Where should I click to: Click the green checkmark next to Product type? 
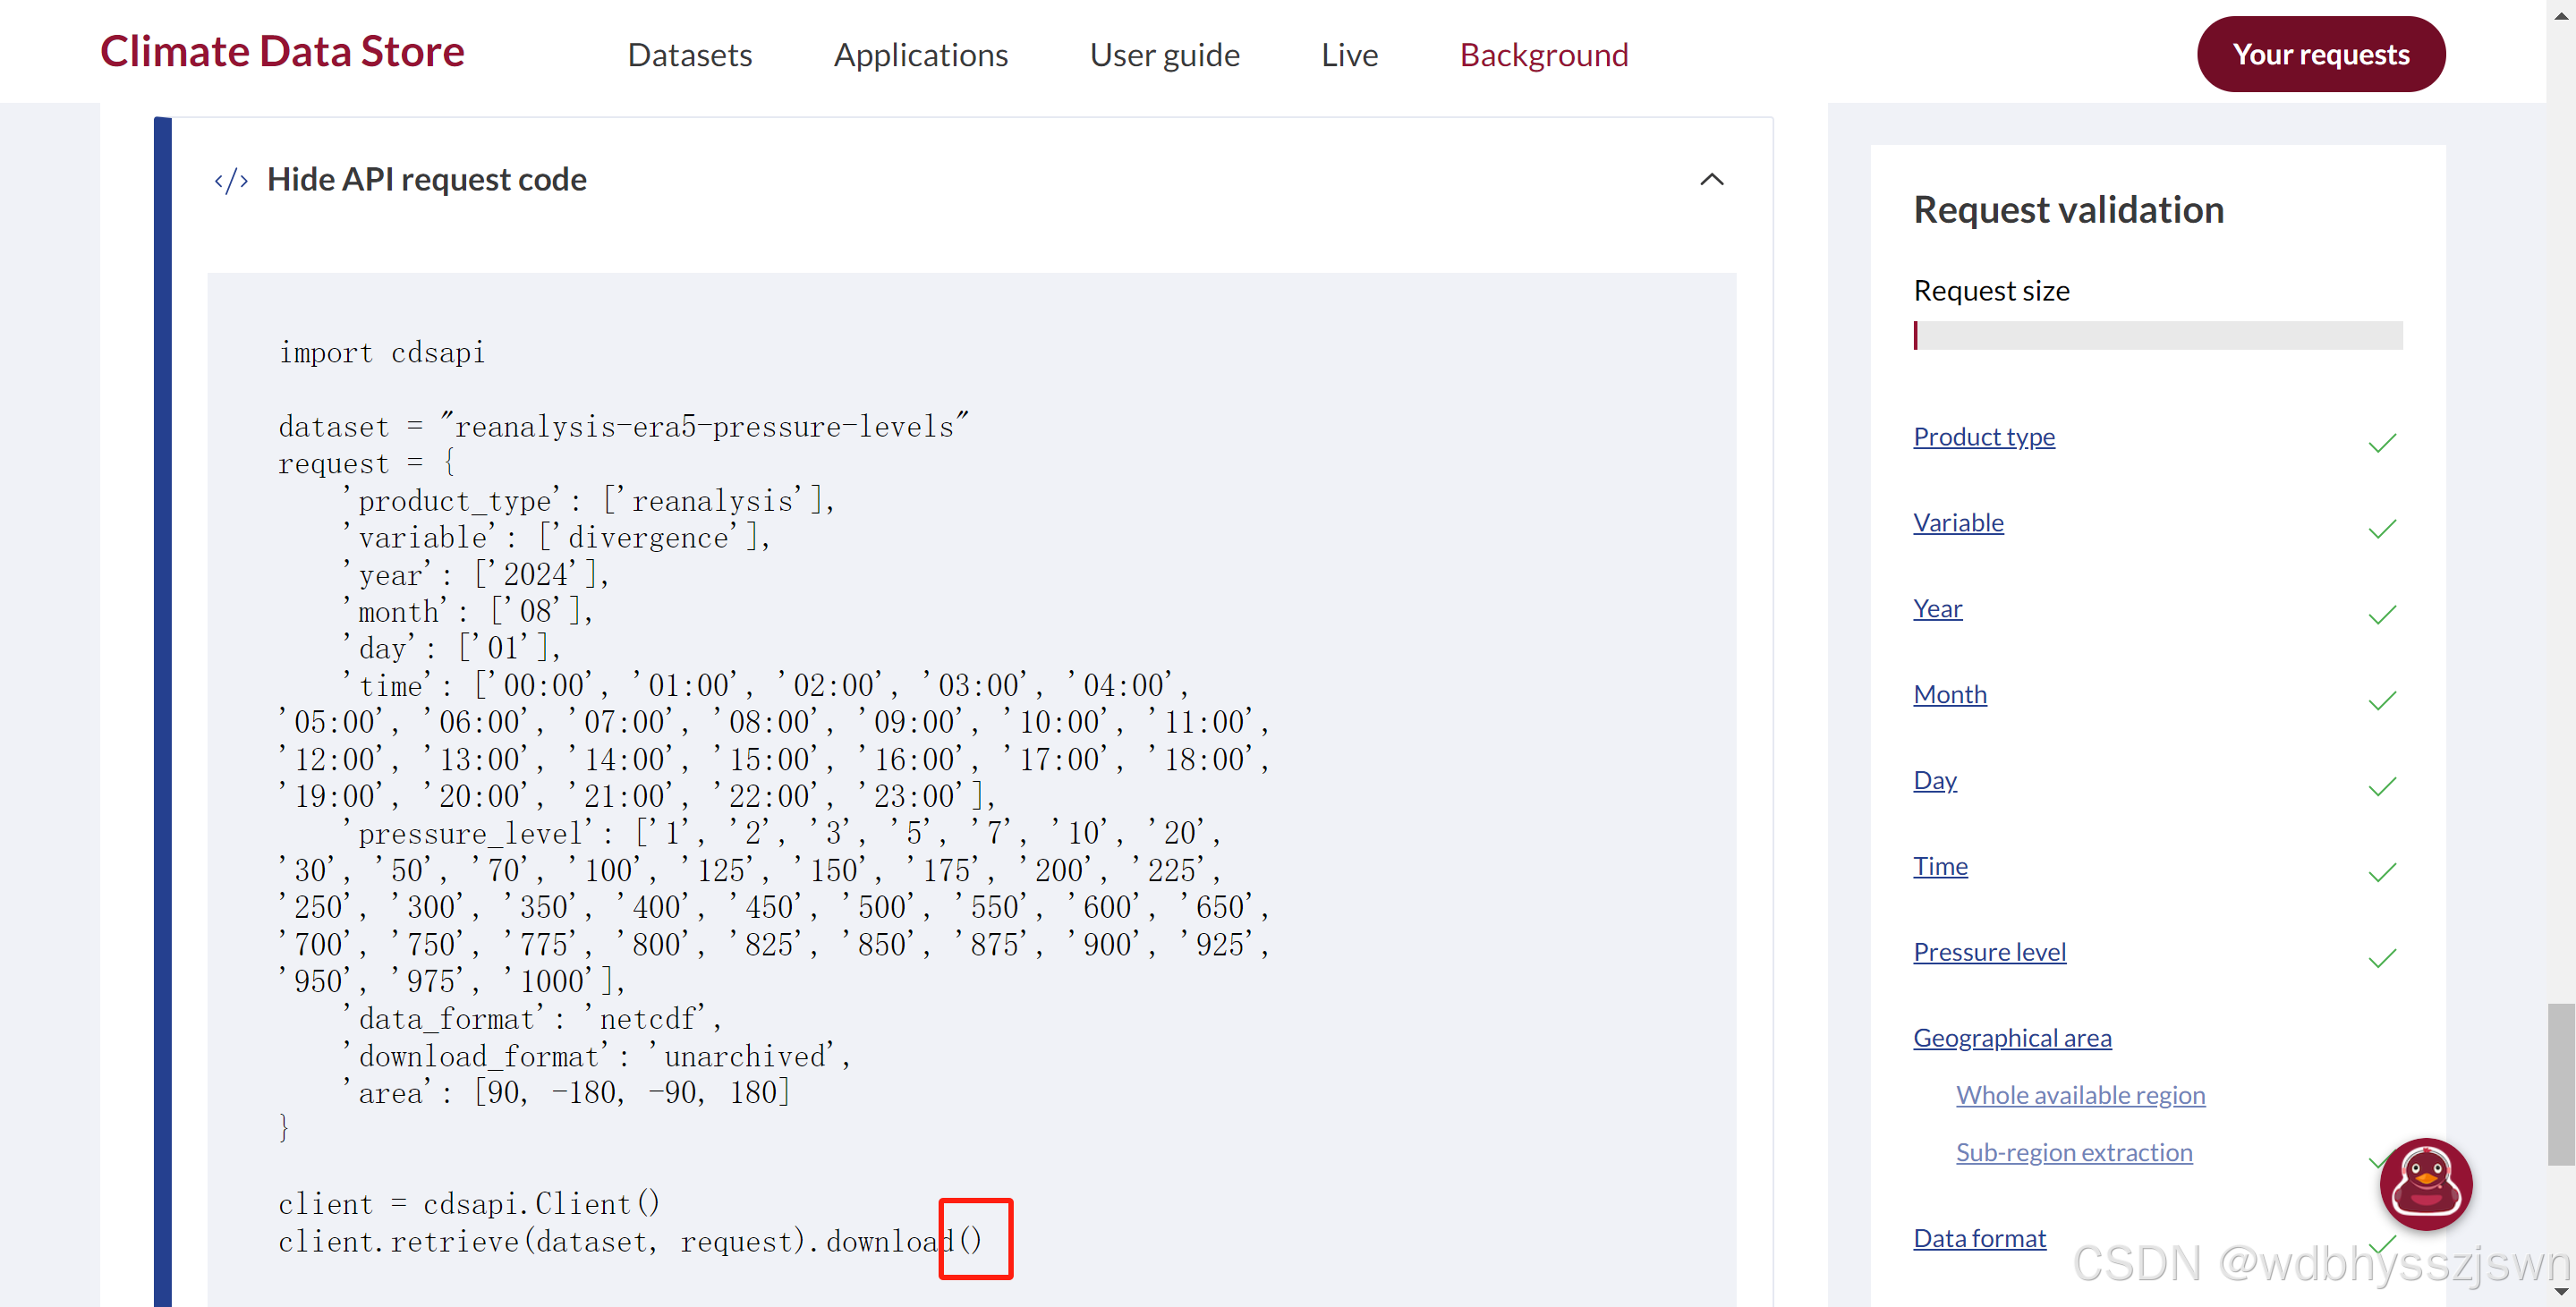point(2382,442)
